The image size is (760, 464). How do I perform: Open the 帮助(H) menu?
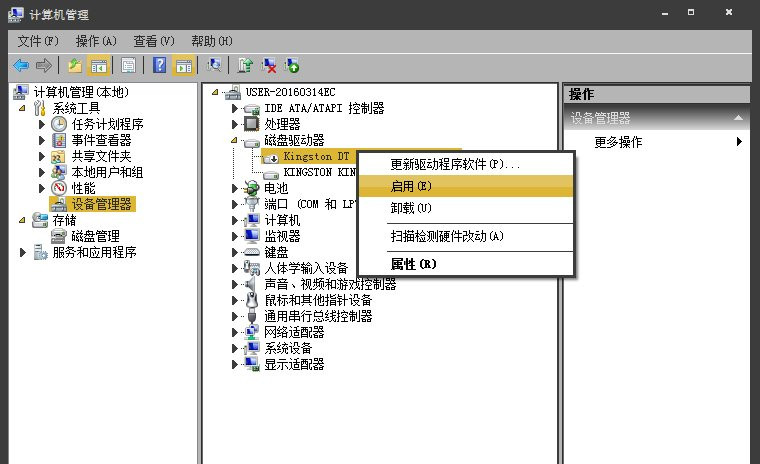211,41
